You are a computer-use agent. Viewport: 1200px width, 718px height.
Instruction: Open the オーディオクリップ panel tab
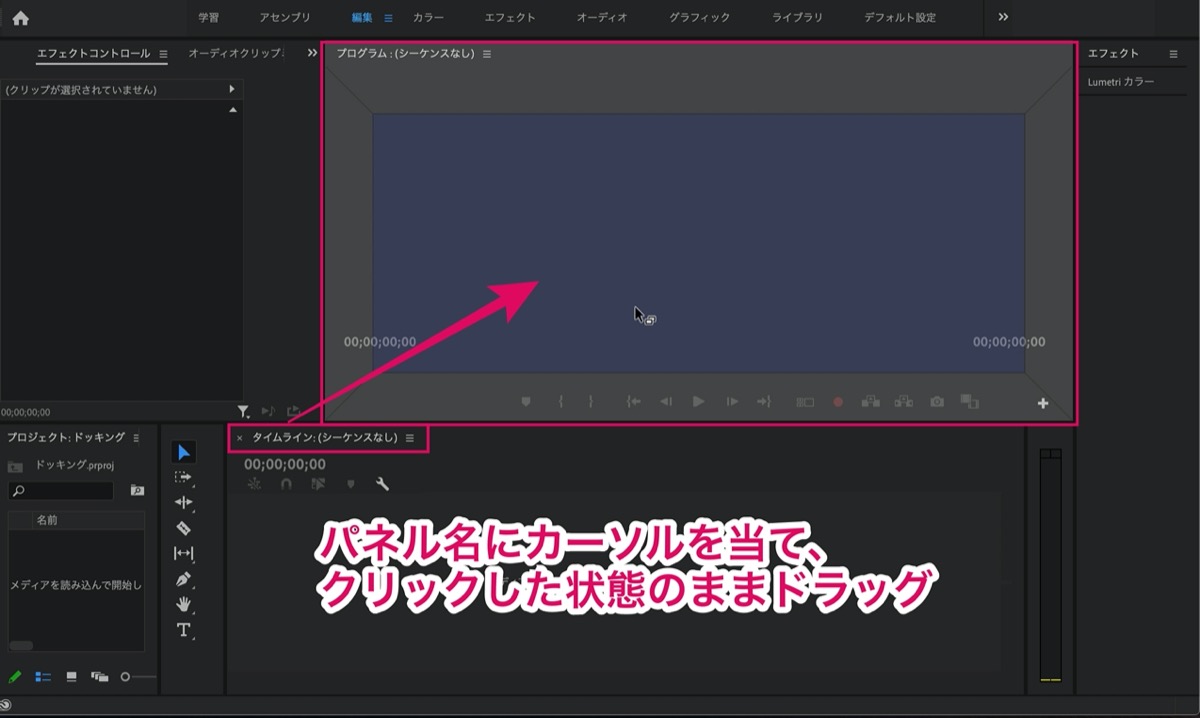236,53
